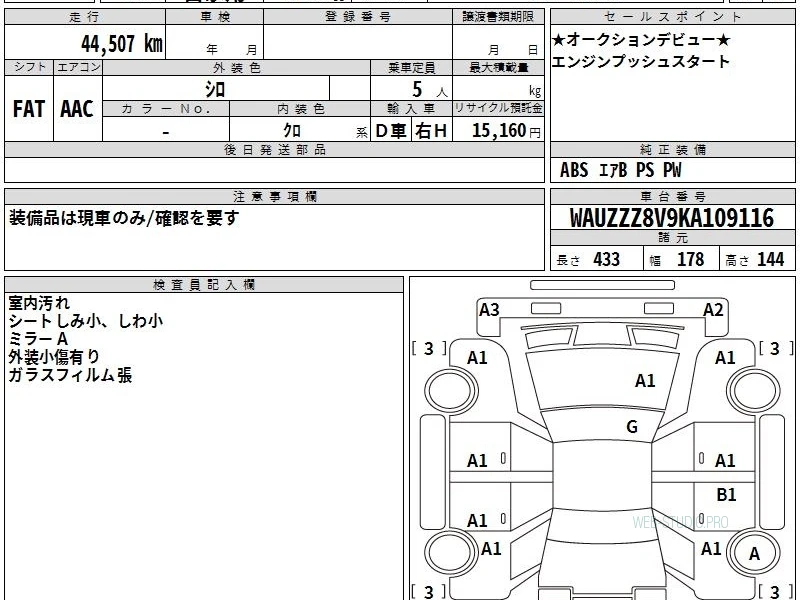Image resolution: width=800 pixels, height=600 pixels.
Task: Select the カラーNo. header
Action: (166, 109)
